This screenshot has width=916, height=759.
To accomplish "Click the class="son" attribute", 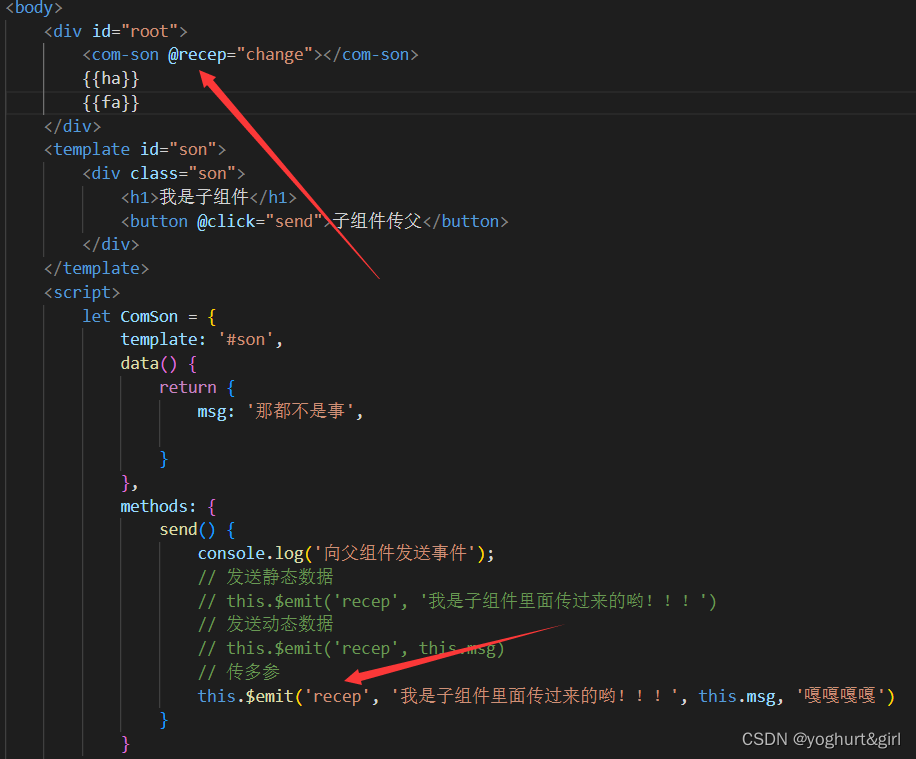I will [x=183, y=174].
